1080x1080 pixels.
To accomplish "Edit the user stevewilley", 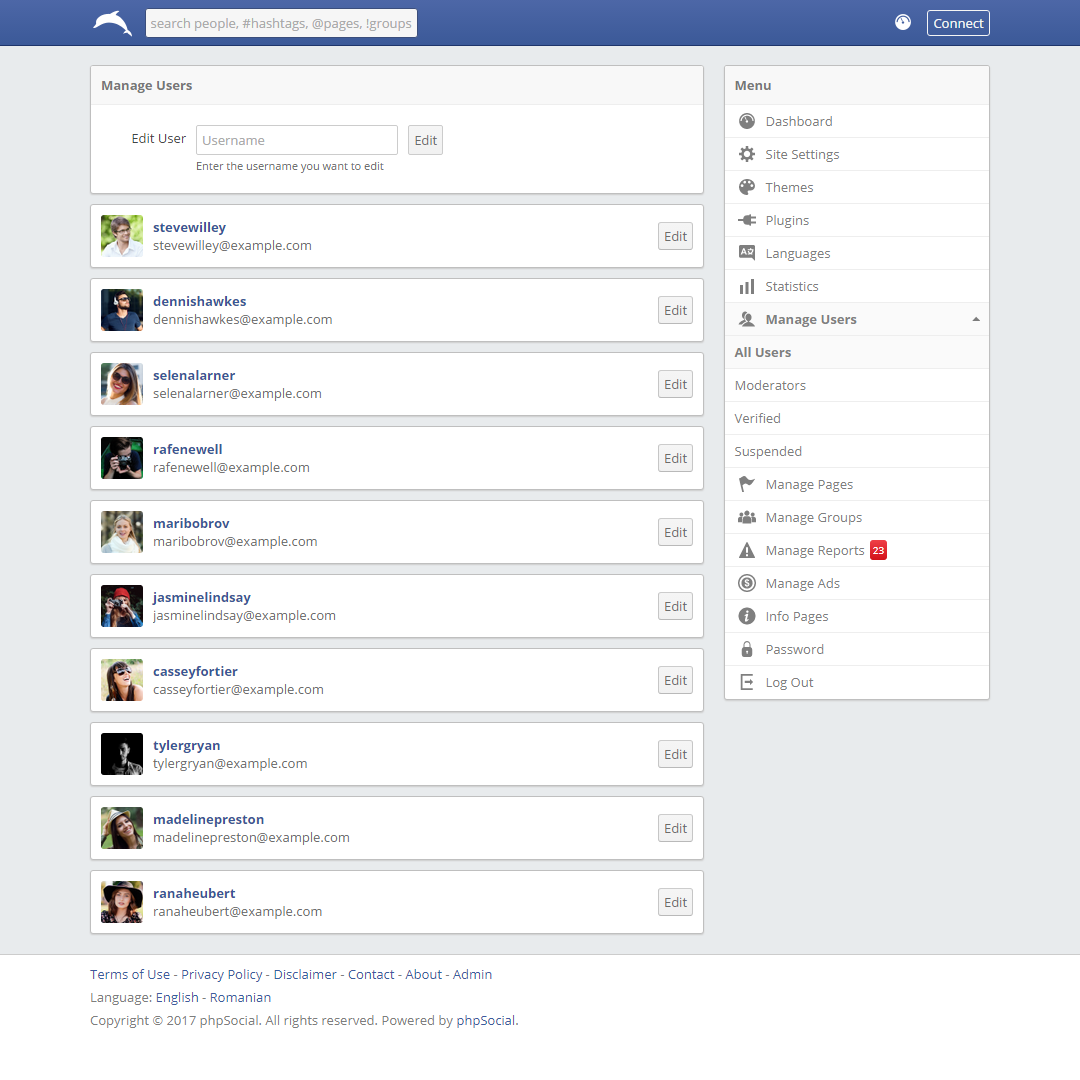I will coord(675,236).
